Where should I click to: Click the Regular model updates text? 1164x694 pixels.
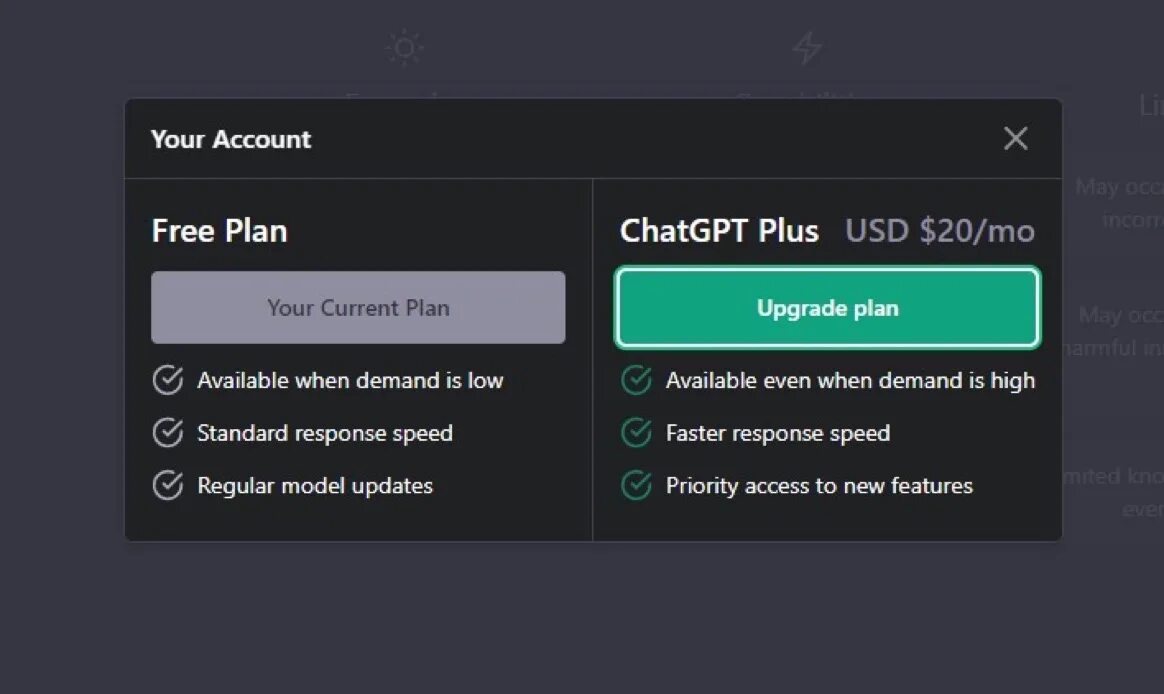point(315,486)
